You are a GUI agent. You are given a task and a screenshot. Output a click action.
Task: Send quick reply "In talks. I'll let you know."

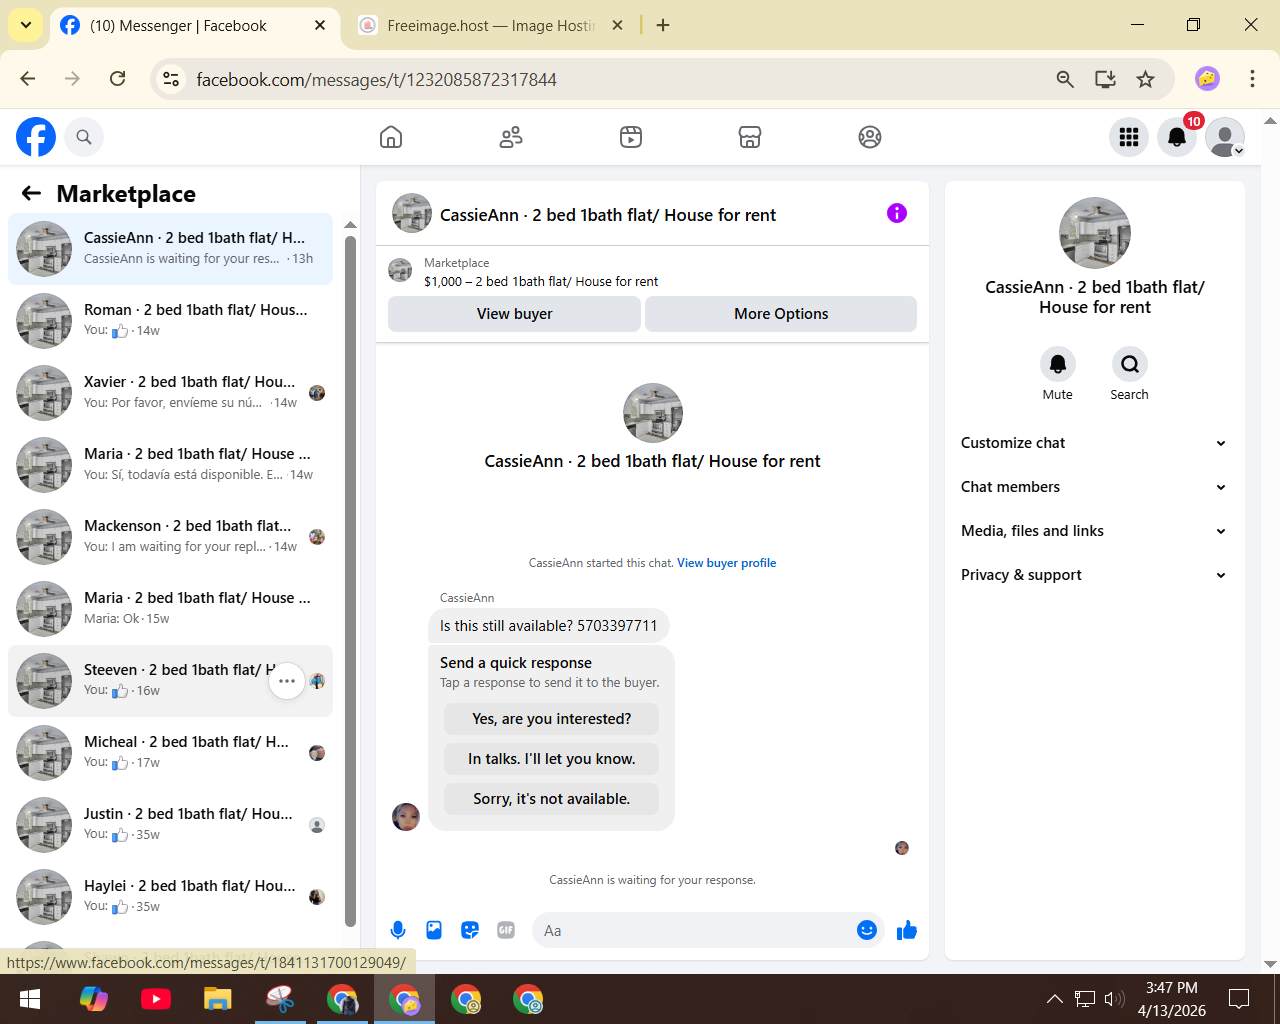pyautogui.click(x=552, y=759)
